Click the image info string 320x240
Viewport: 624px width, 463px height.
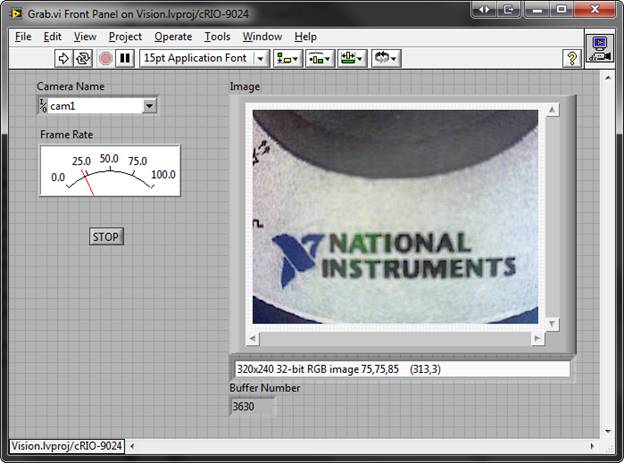[x=401, y=369]
